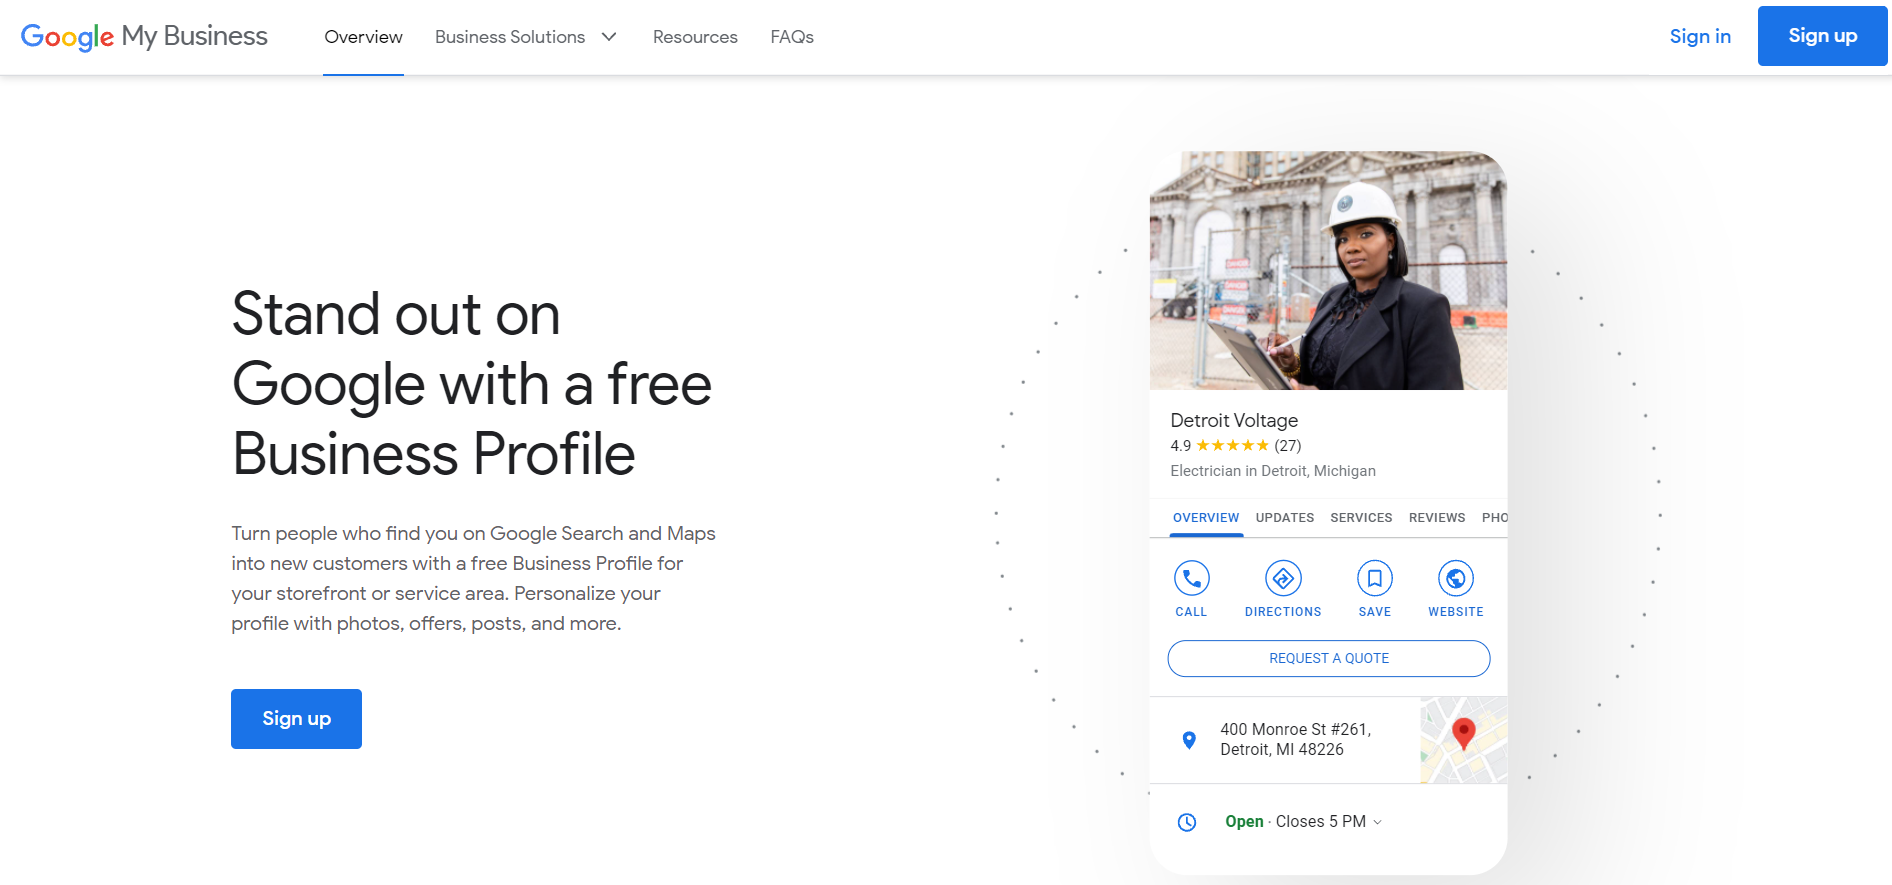Screen dimensions: 1892x885
Task: Click the blue location pin icon
Action: click(x=1189, y=740)
